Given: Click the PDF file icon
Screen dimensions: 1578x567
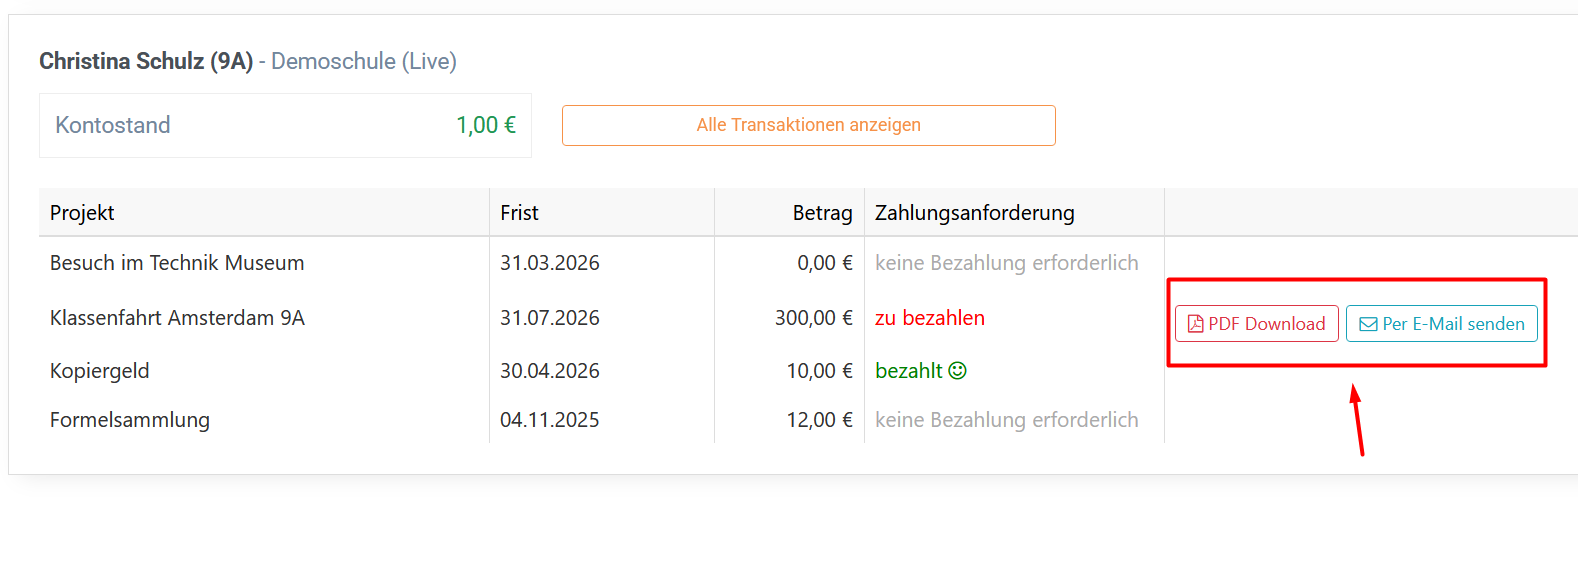Looking at the screenshot, I should 1195,324.
